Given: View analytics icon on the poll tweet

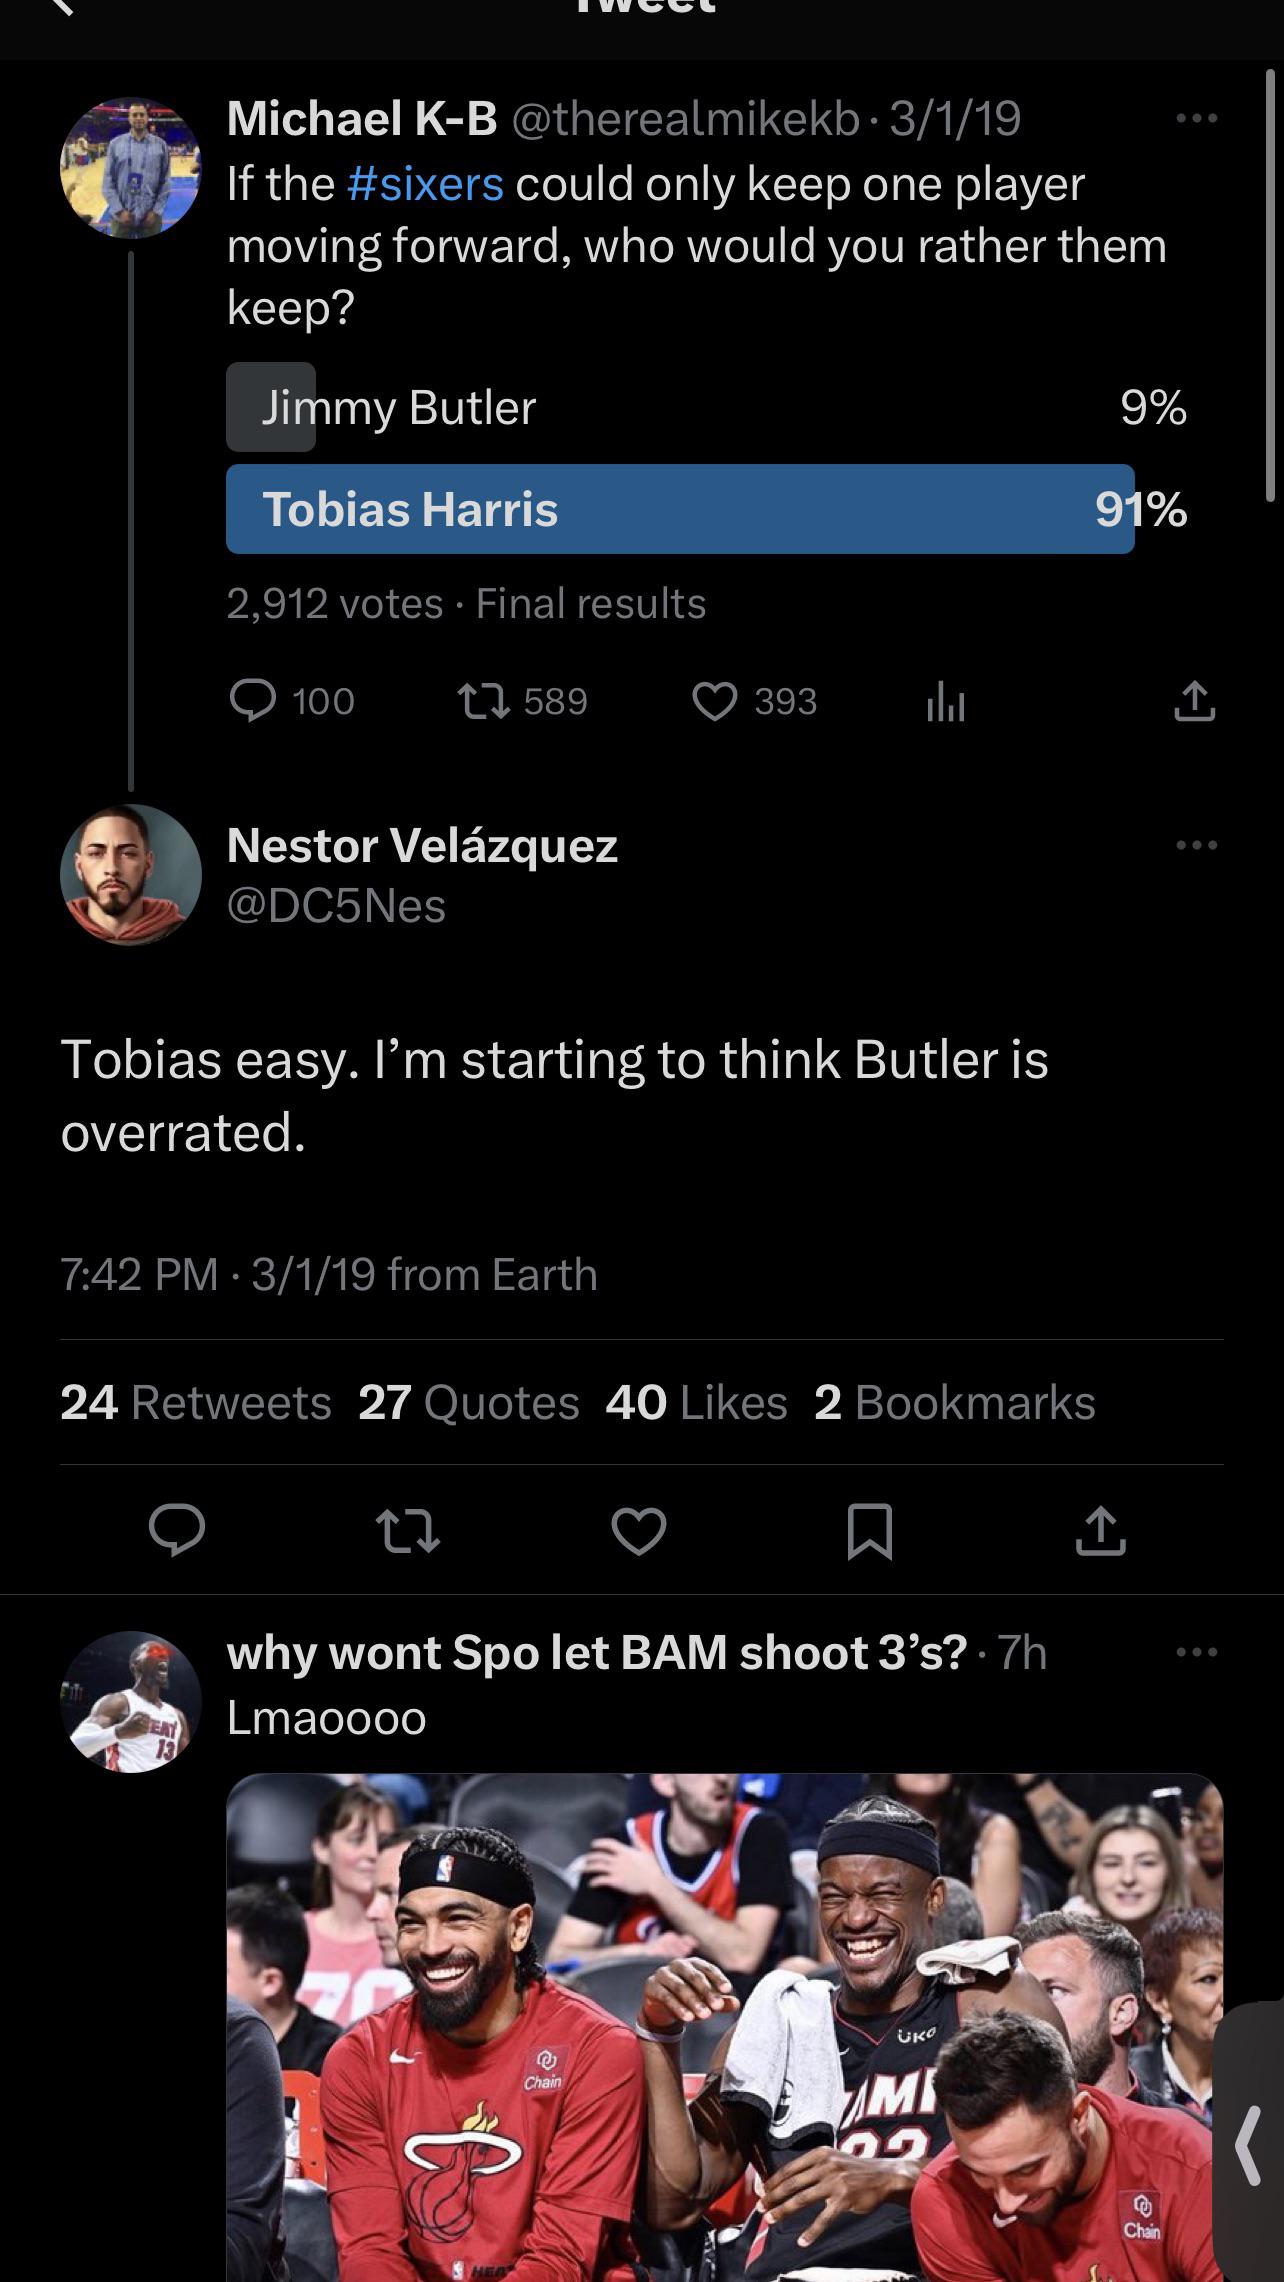Looking at the screenshot, I should pos(945,701).
